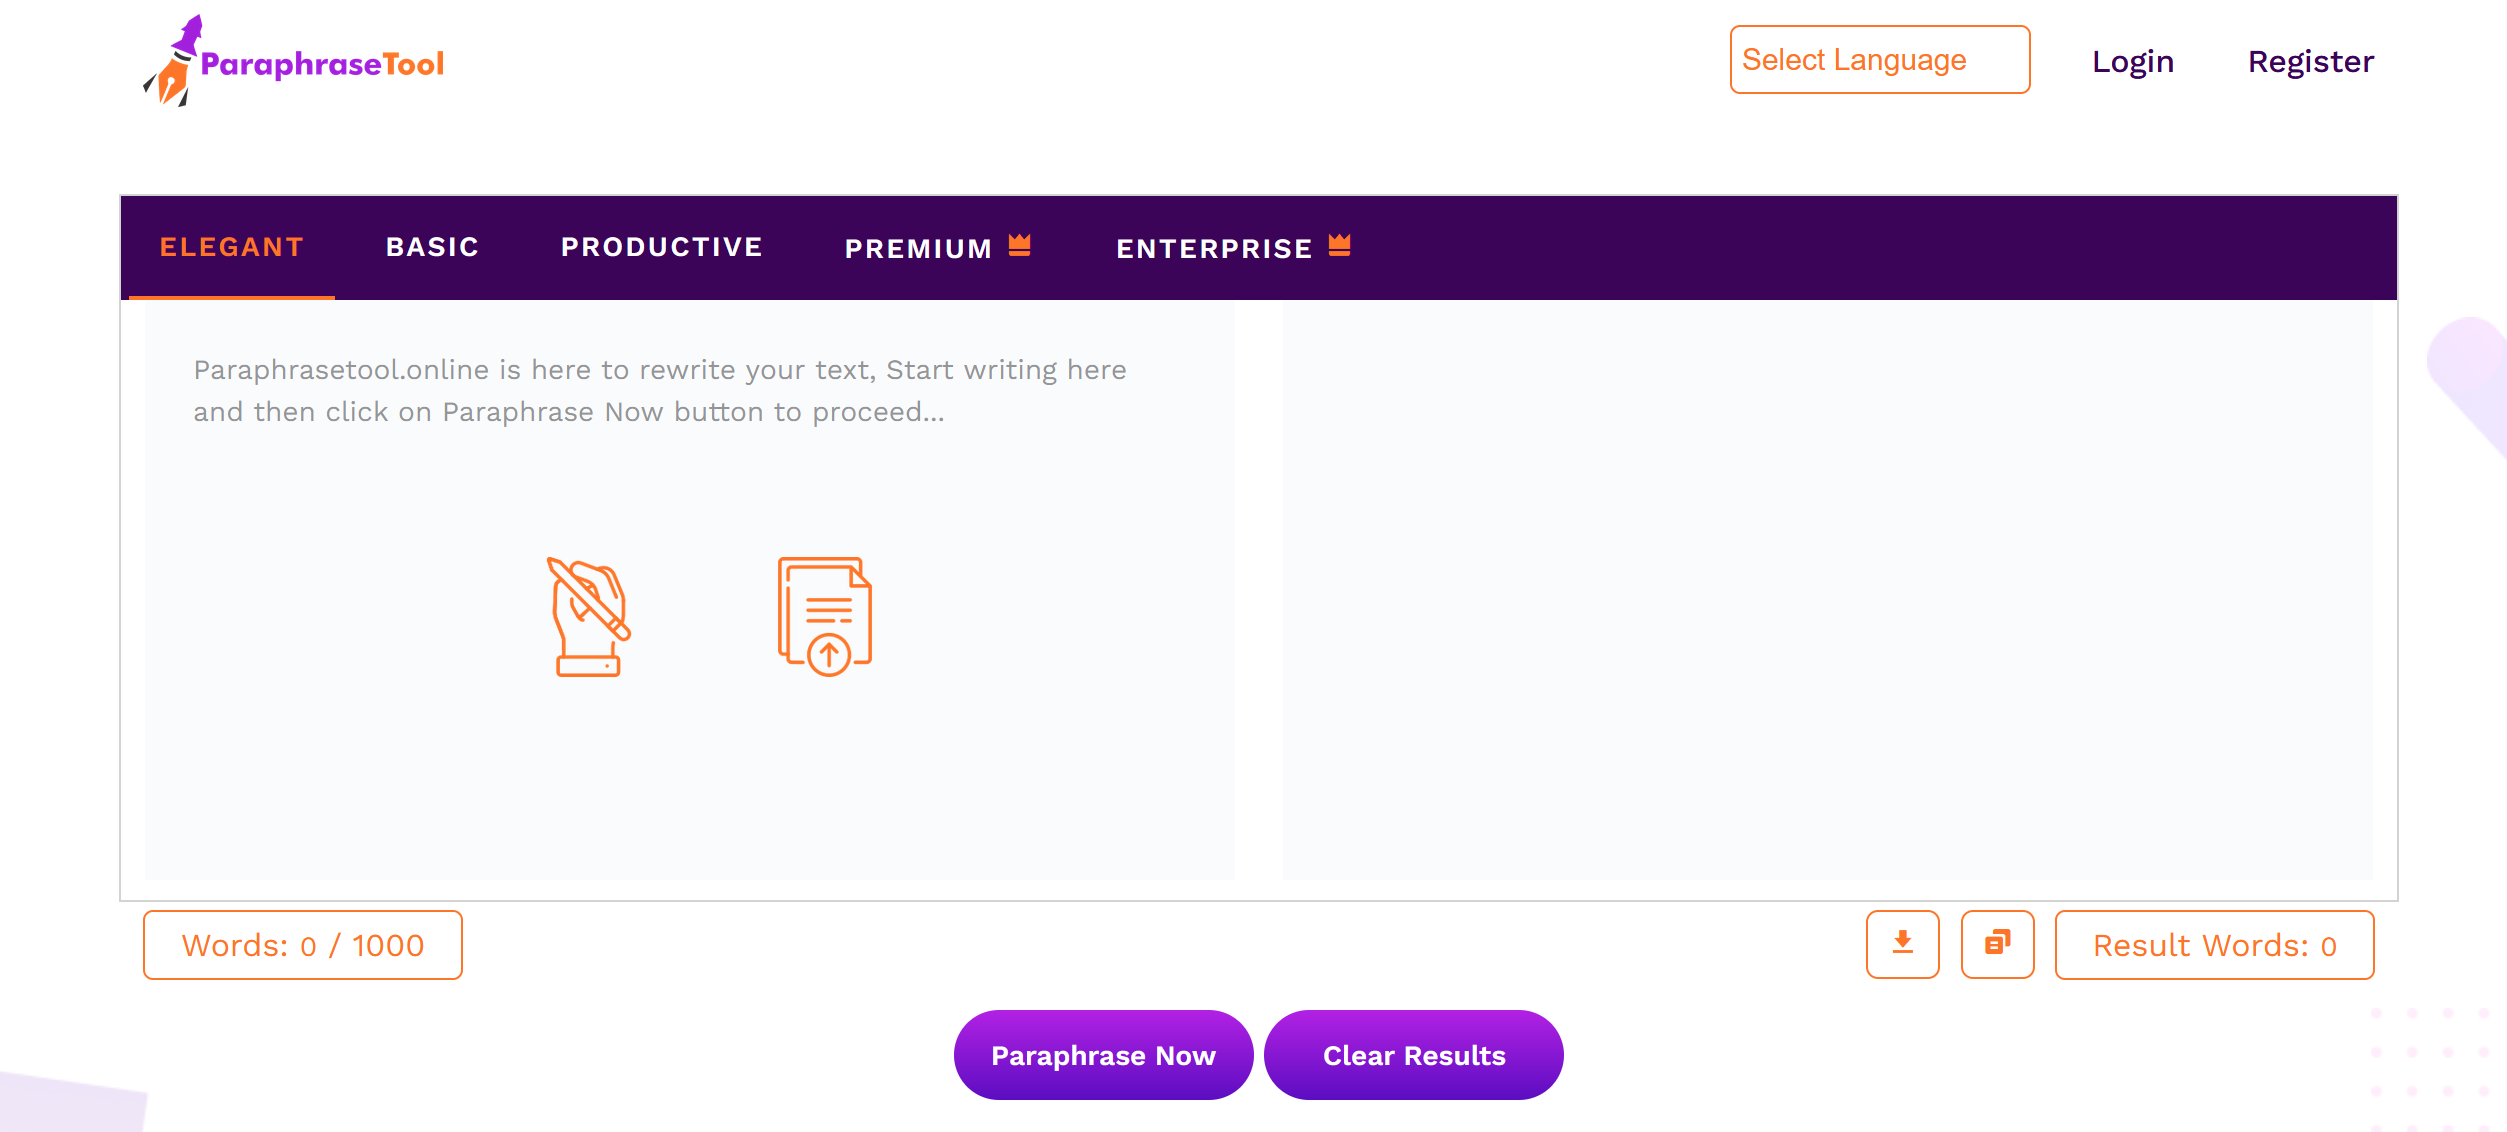
Task: Click the crown icon beside Premium
Action: click(1019, 245)
